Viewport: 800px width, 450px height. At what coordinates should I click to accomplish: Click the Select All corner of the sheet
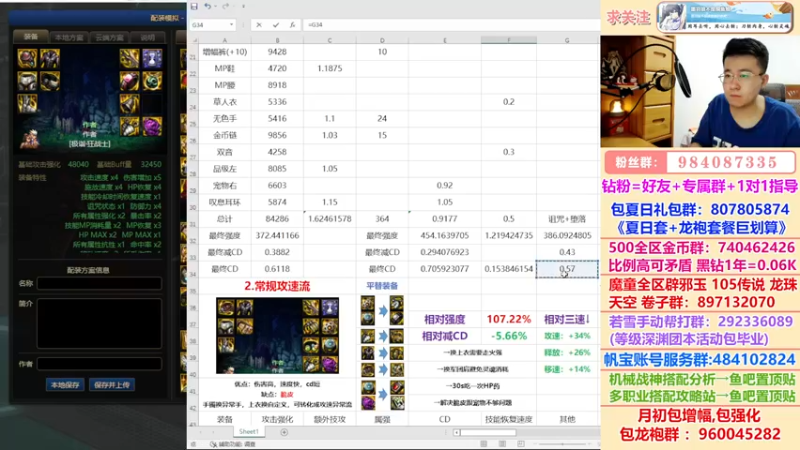pyautogui.click(x=194, y=40)
